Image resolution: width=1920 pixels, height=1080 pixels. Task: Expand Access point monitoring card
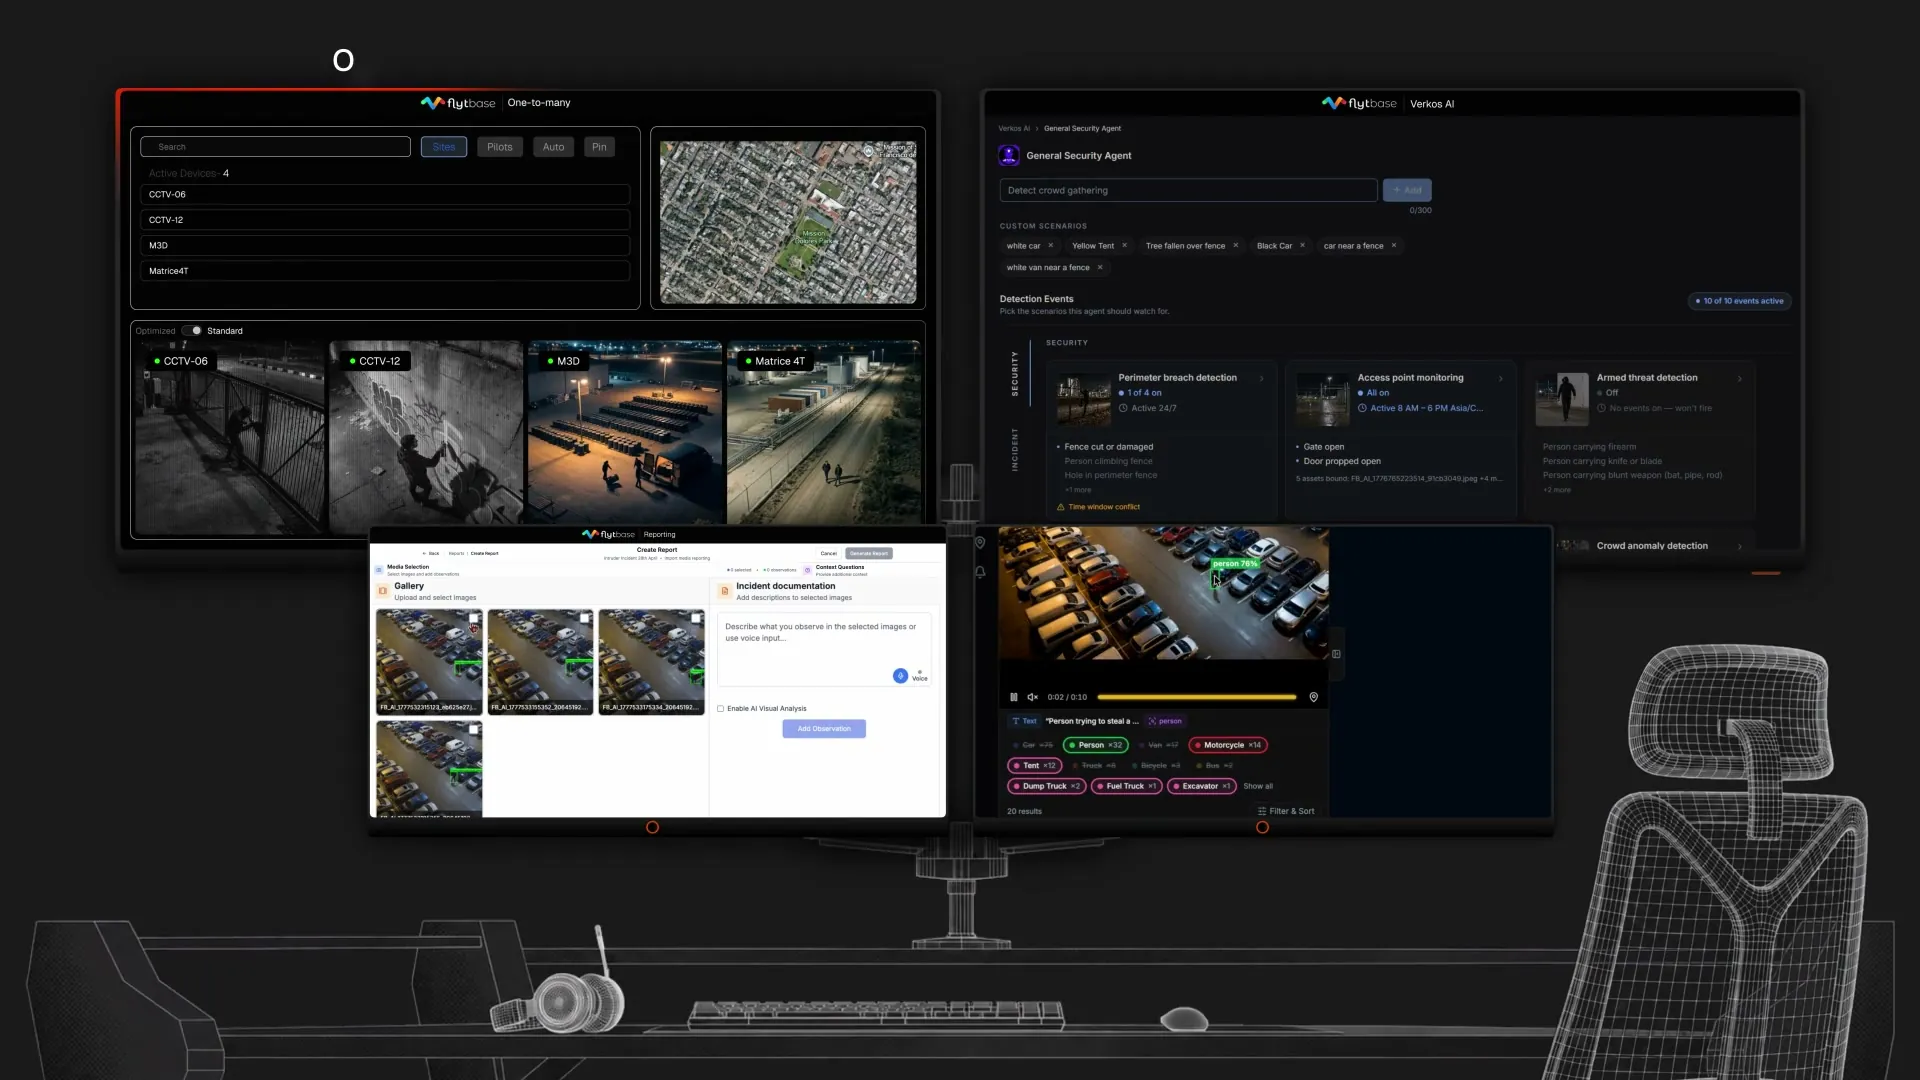click(1501, 379)
